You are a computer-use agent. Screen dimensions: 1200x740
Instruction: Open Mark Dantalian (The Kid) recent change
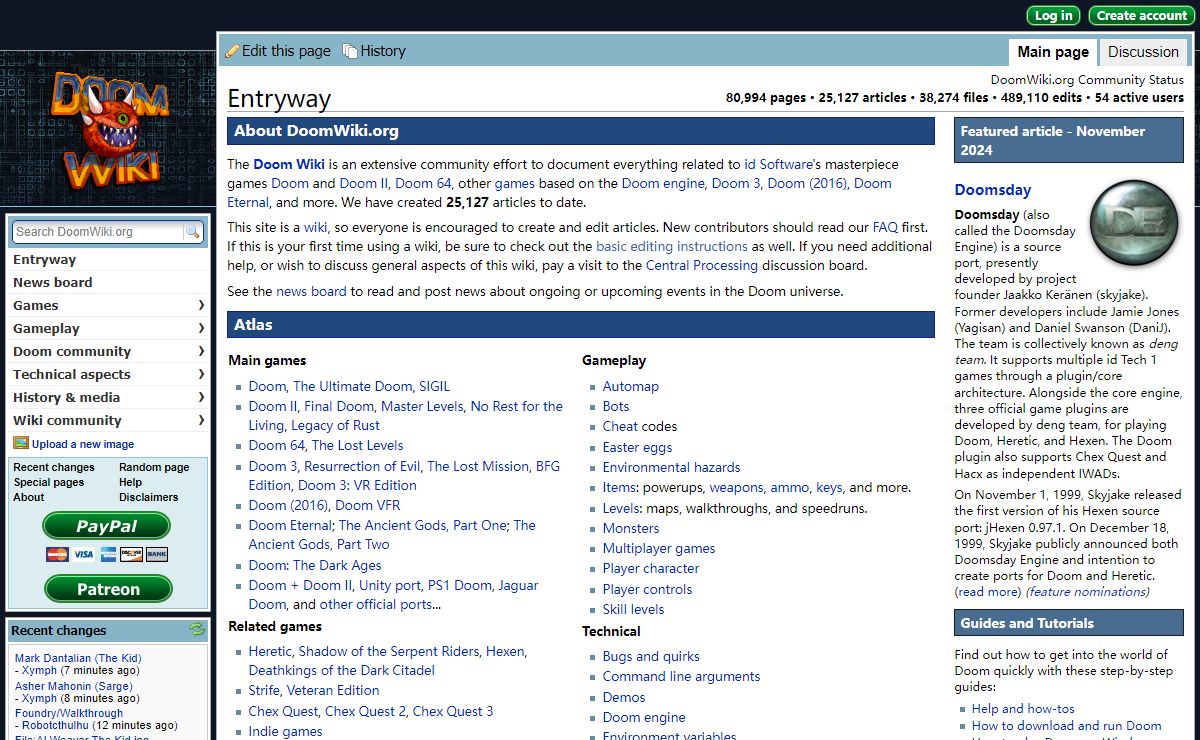pyautogui.click(x=78, y=658)
